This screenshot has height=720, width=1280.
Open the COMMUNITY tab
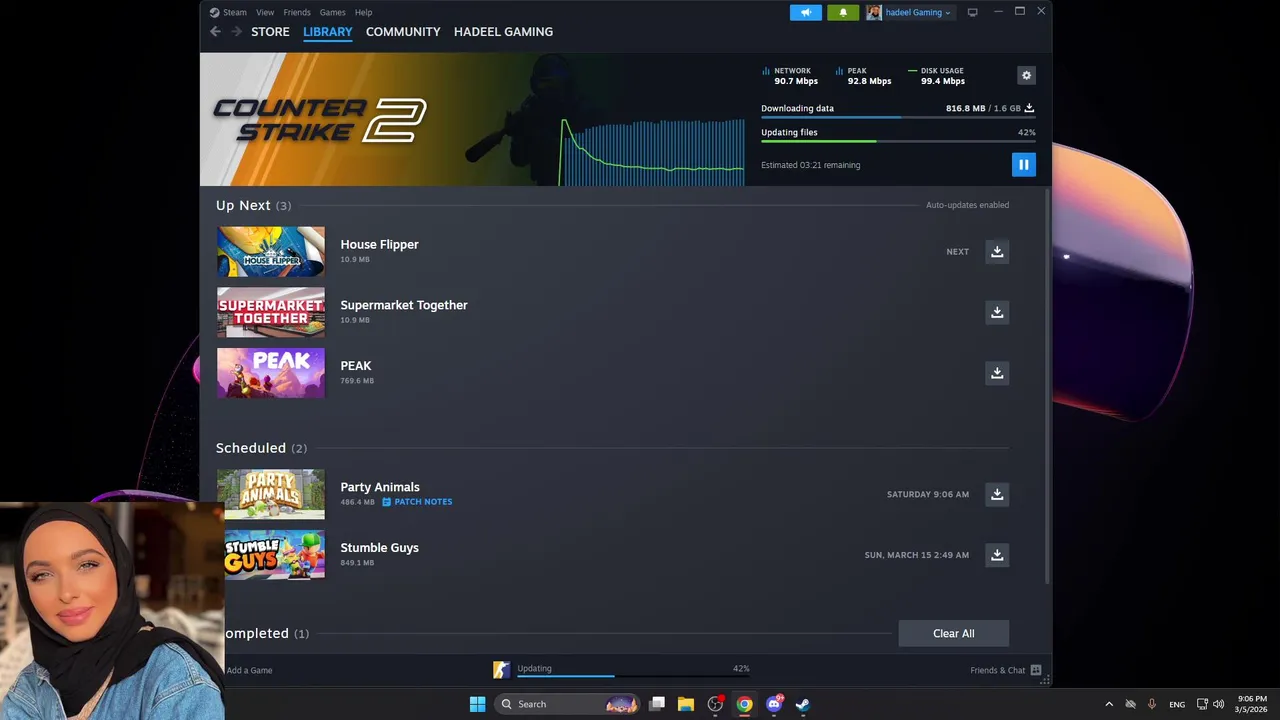click(403, 32)
